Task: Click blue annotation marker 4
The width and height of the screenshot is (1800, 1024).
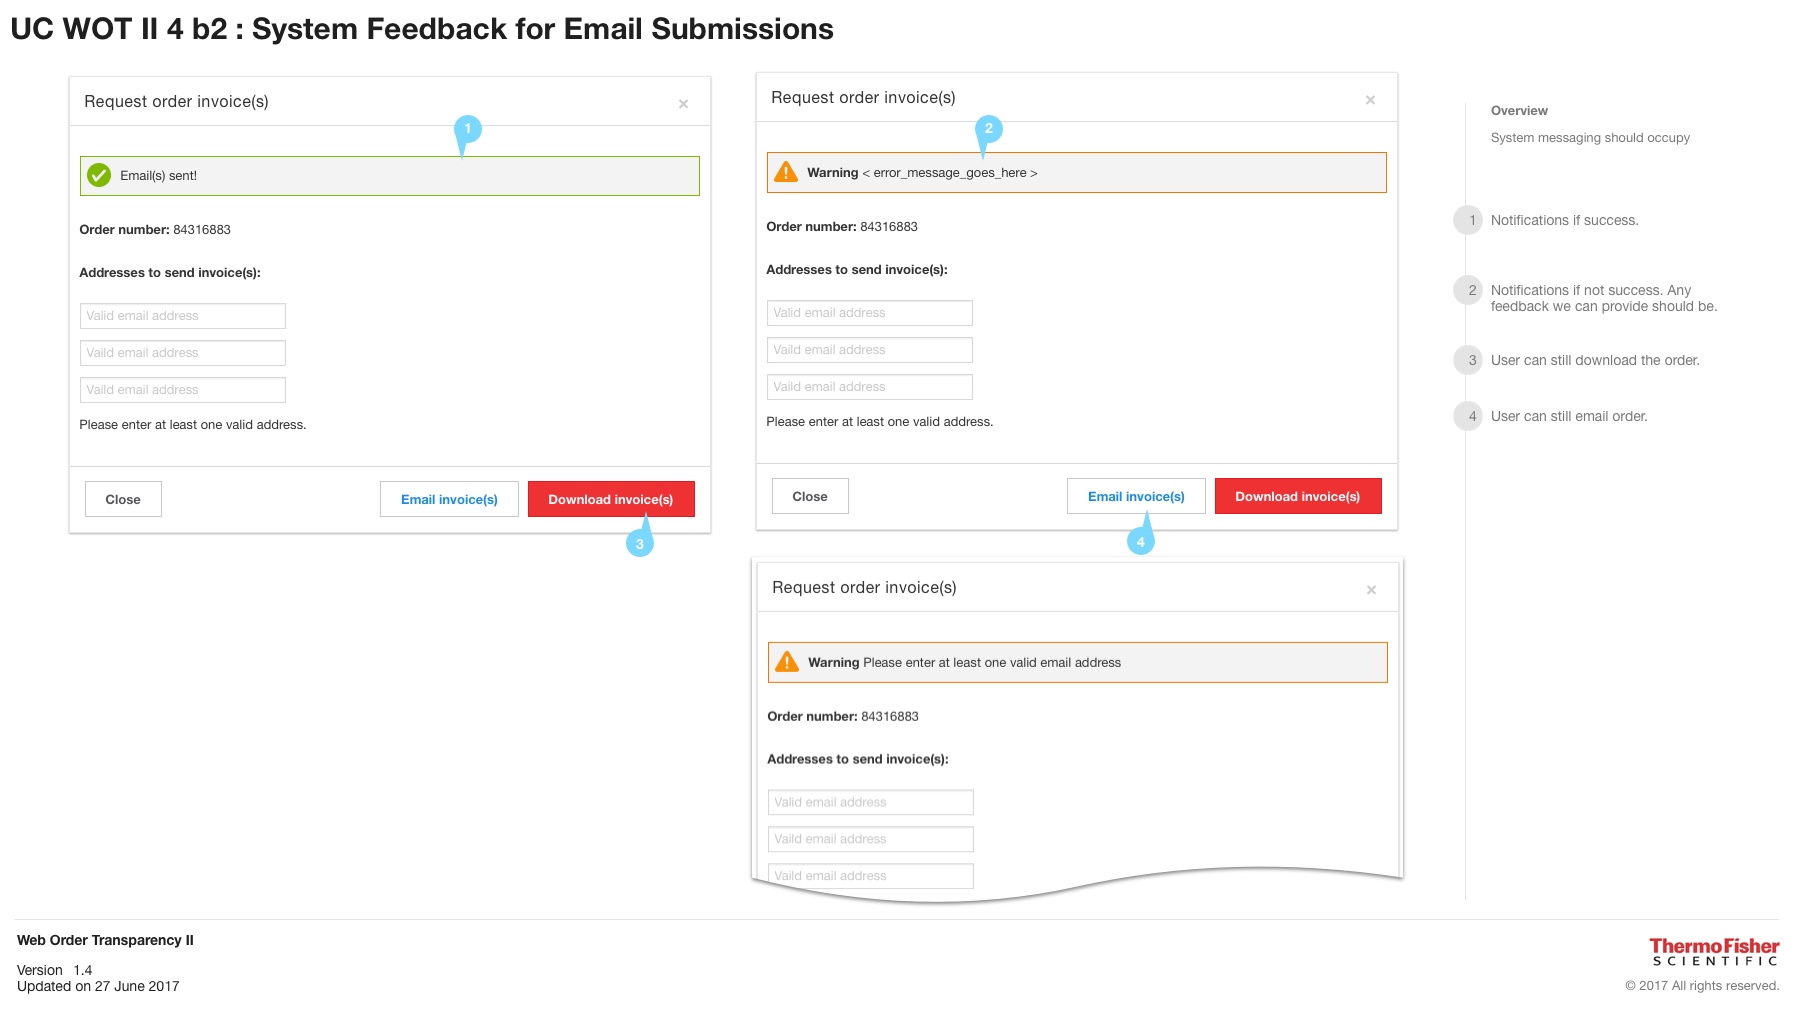Action: pos(1140,542)
